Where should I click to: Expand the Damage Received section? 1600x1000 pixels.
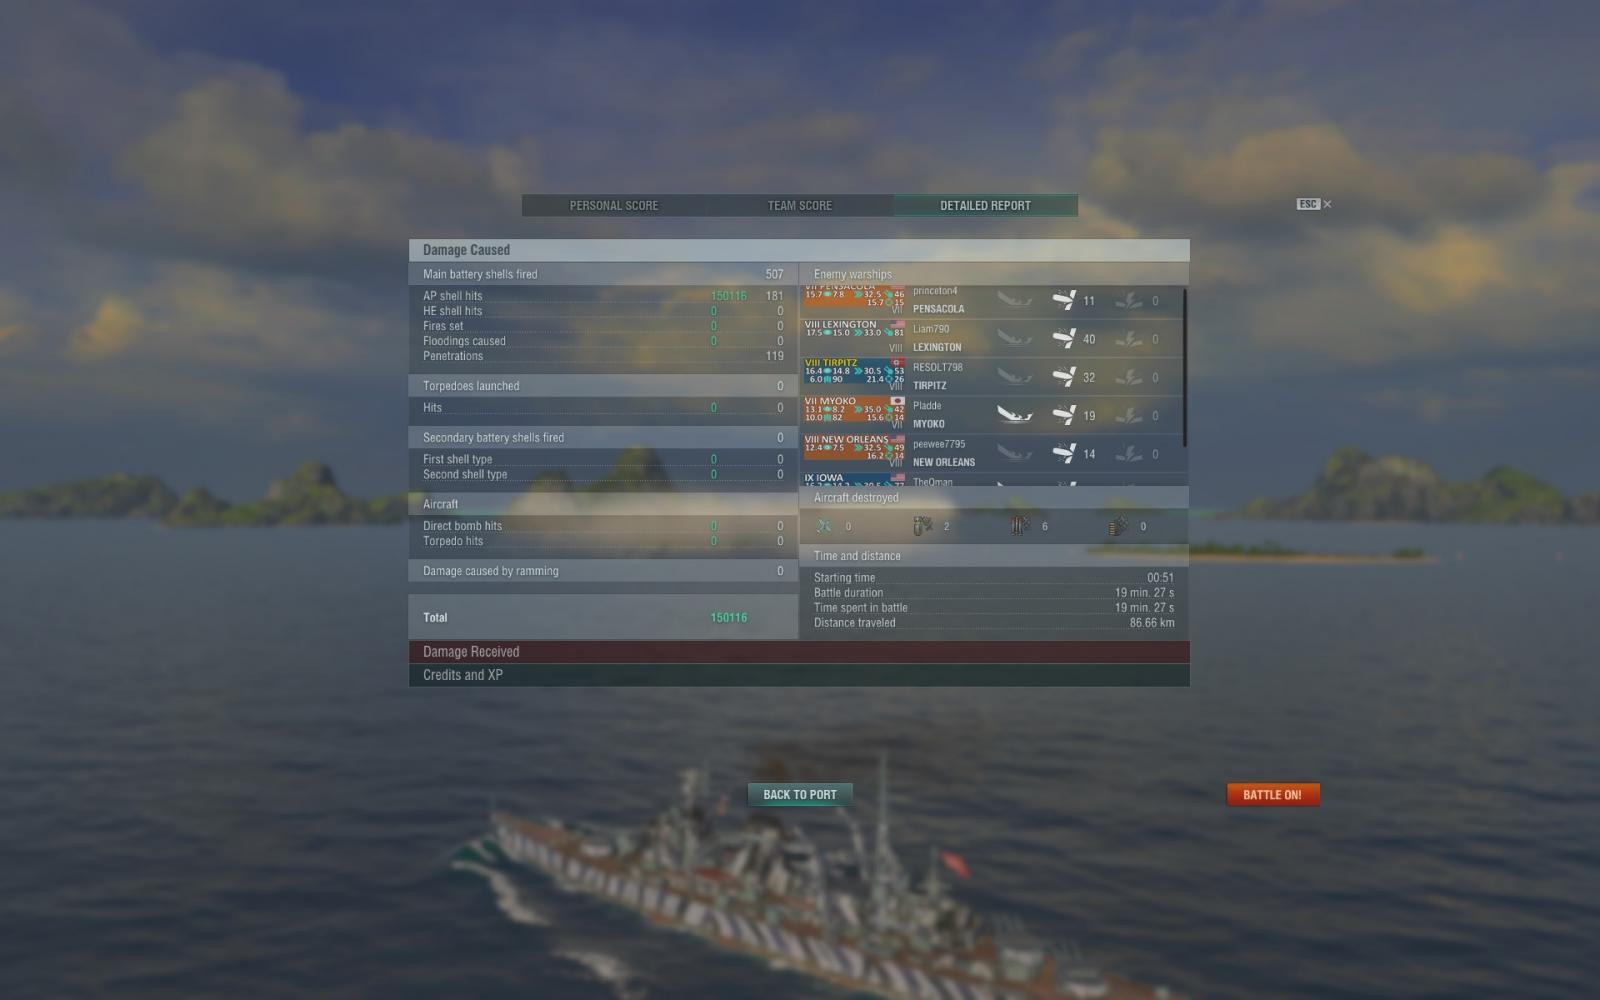(x=799, y=652)
